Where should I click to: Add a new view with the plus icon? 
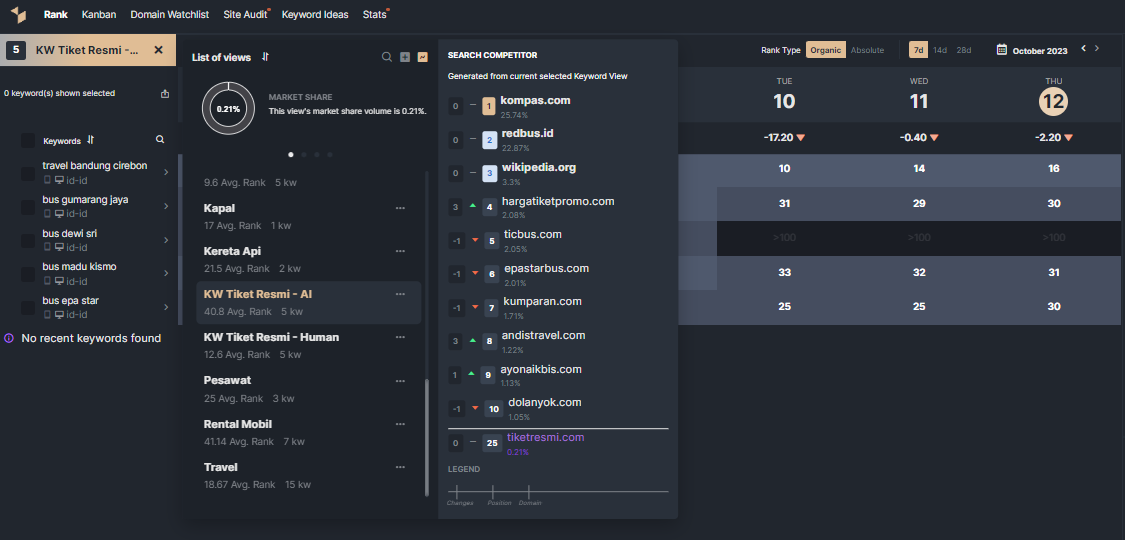pos(405,57)
